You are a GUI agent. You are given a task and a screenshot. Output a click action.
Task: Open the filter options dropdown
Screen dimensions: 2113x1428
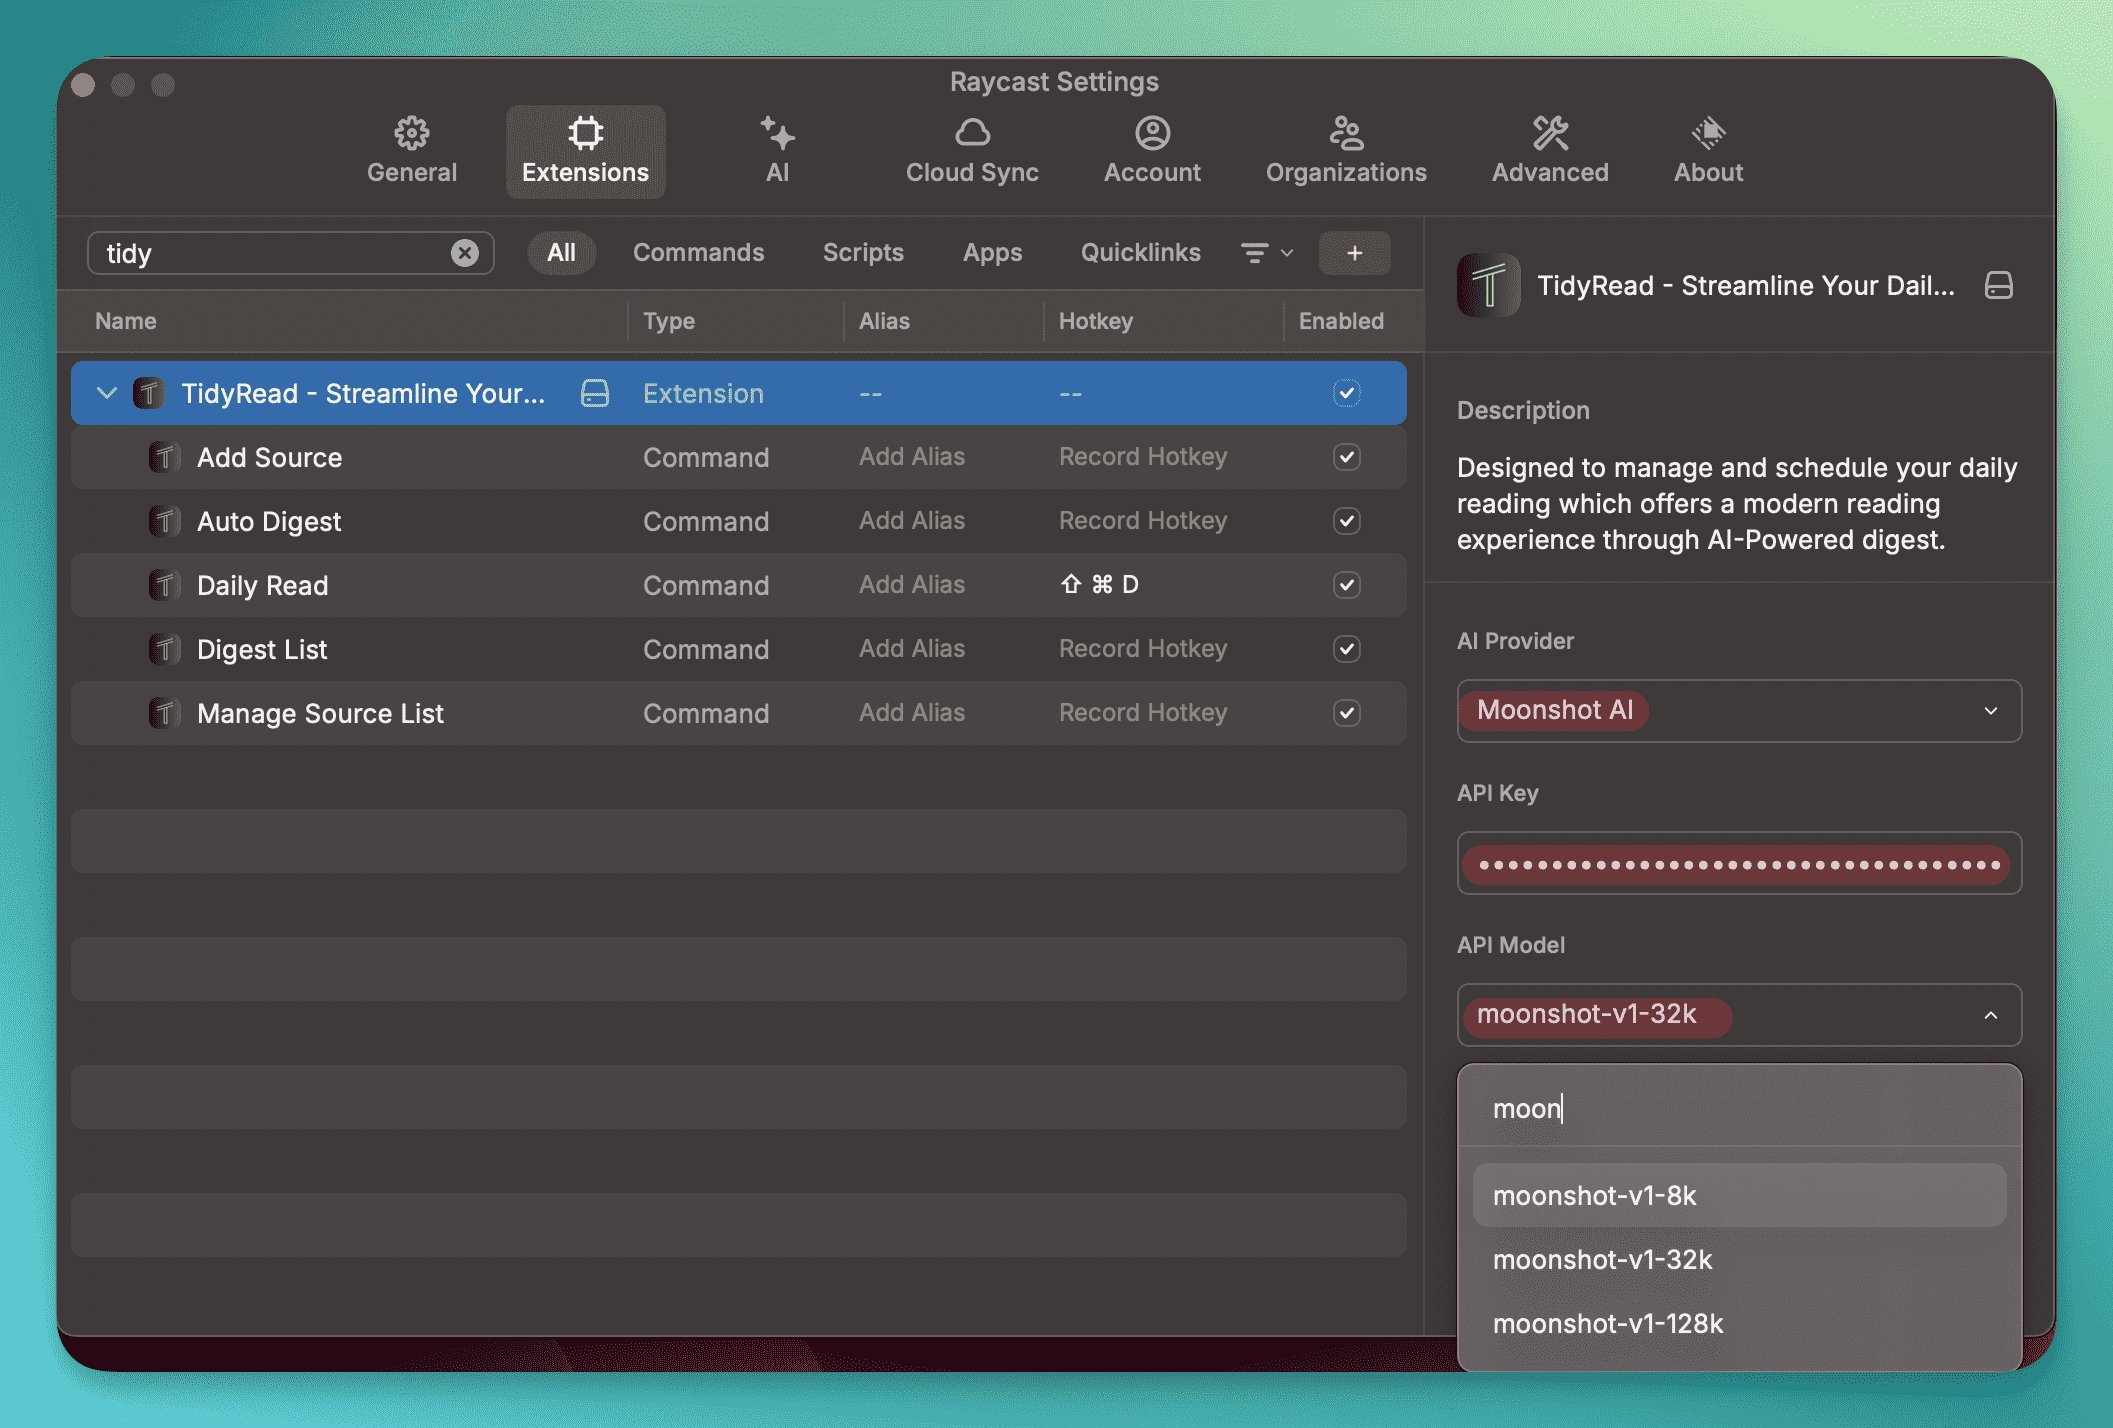(1266, 253)
